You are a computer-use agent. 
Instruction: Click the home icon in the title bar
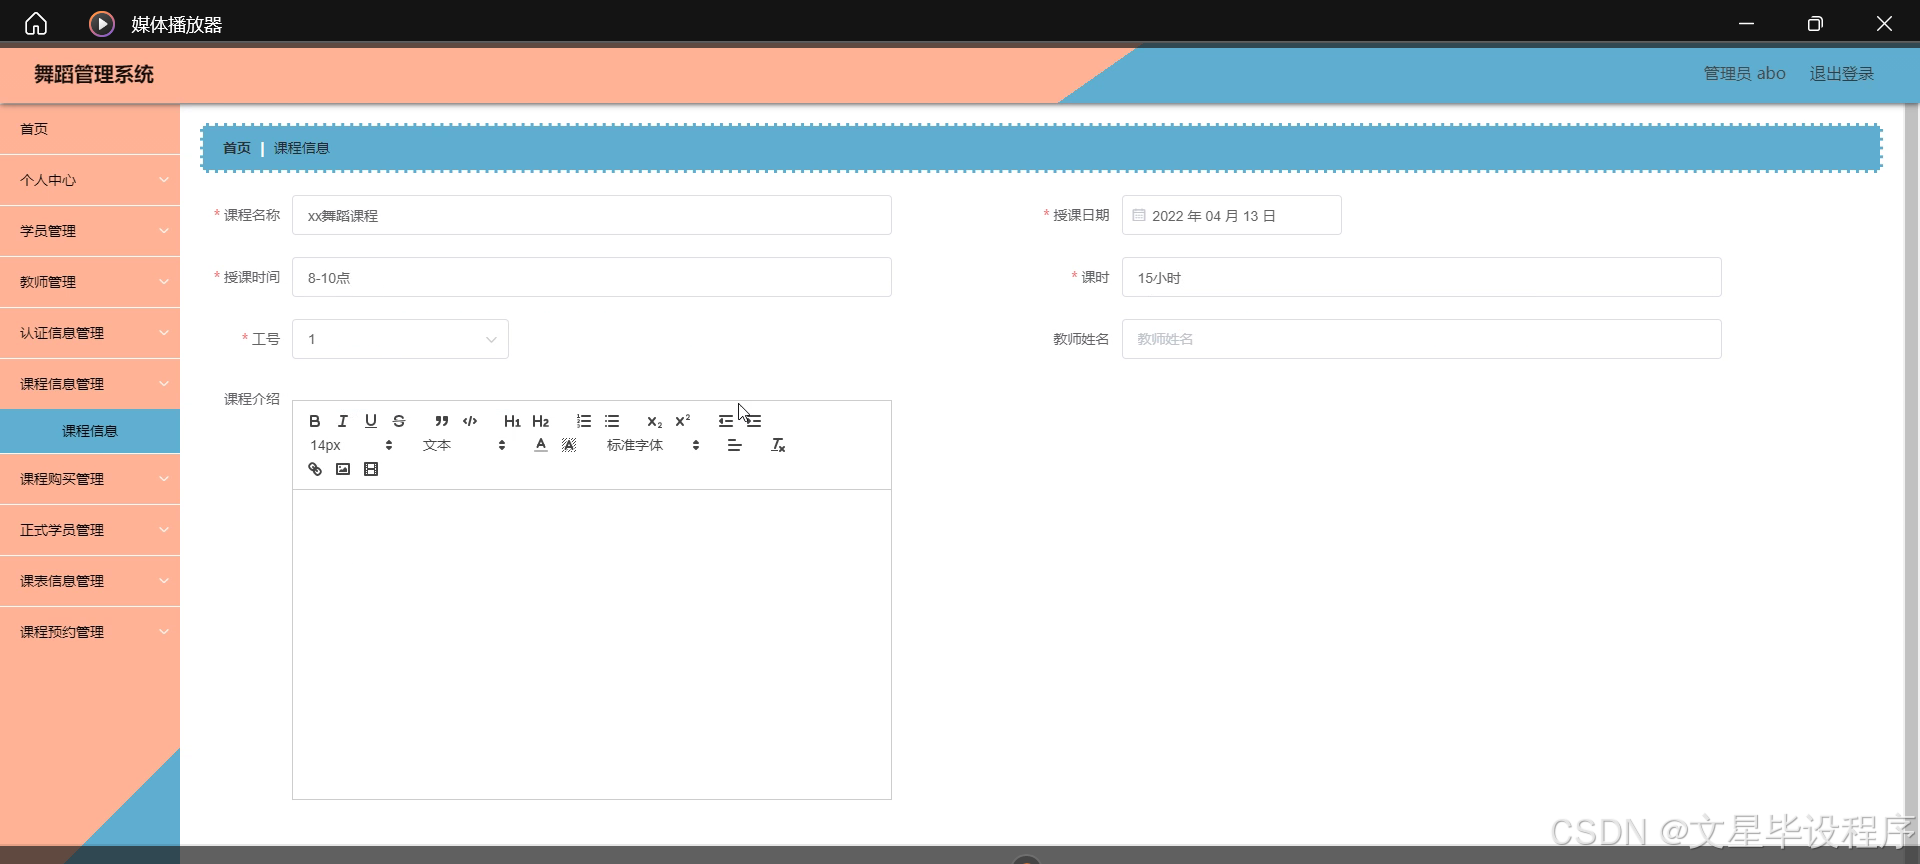[36, 23]
